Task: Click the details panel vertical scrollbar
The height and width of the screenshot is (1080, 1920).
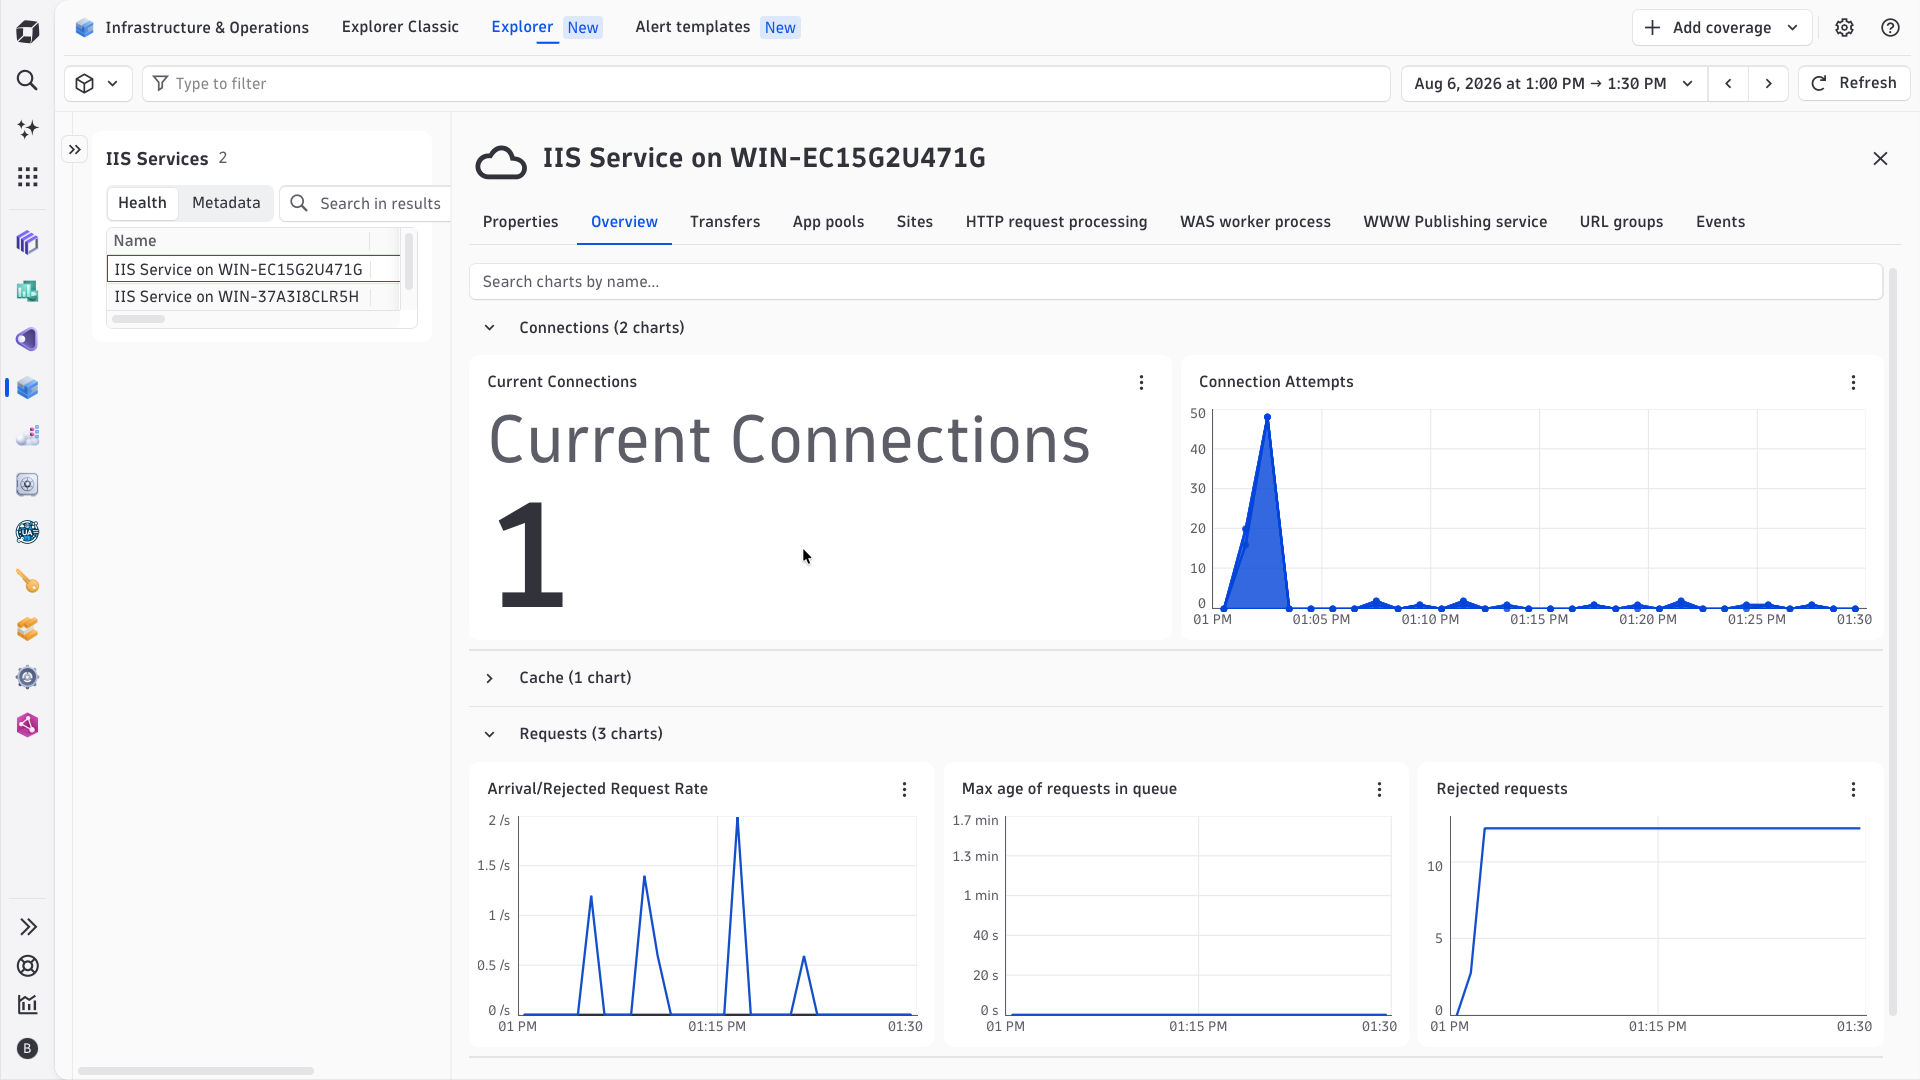Action: click(1892, 640)
